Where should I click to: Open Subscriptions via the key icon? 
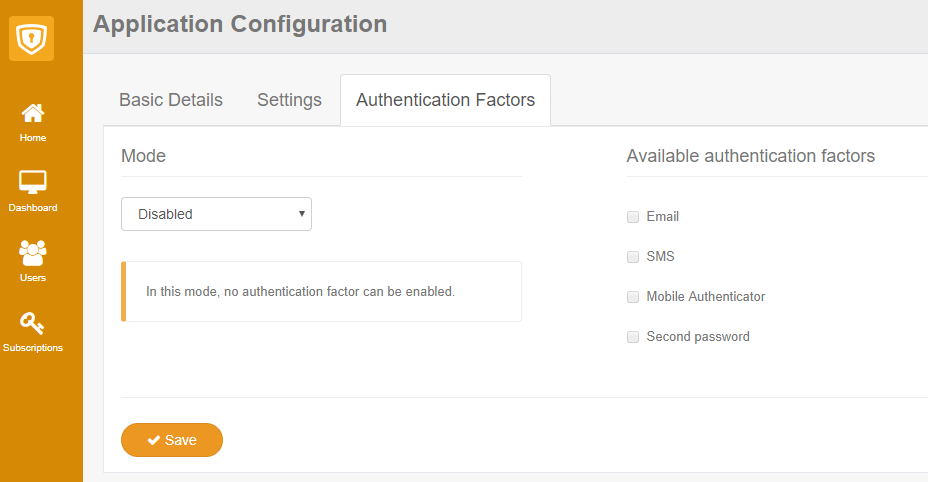point(33,323)
